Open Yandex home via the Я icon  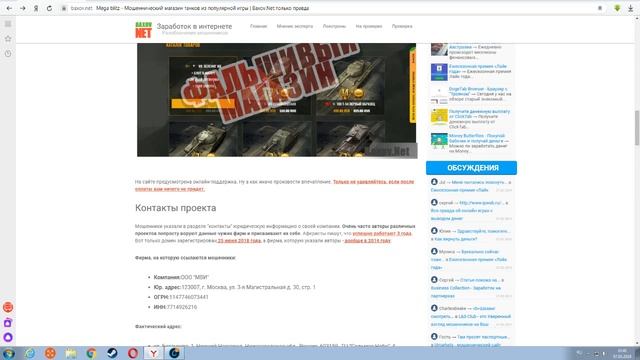pos(36,8)
